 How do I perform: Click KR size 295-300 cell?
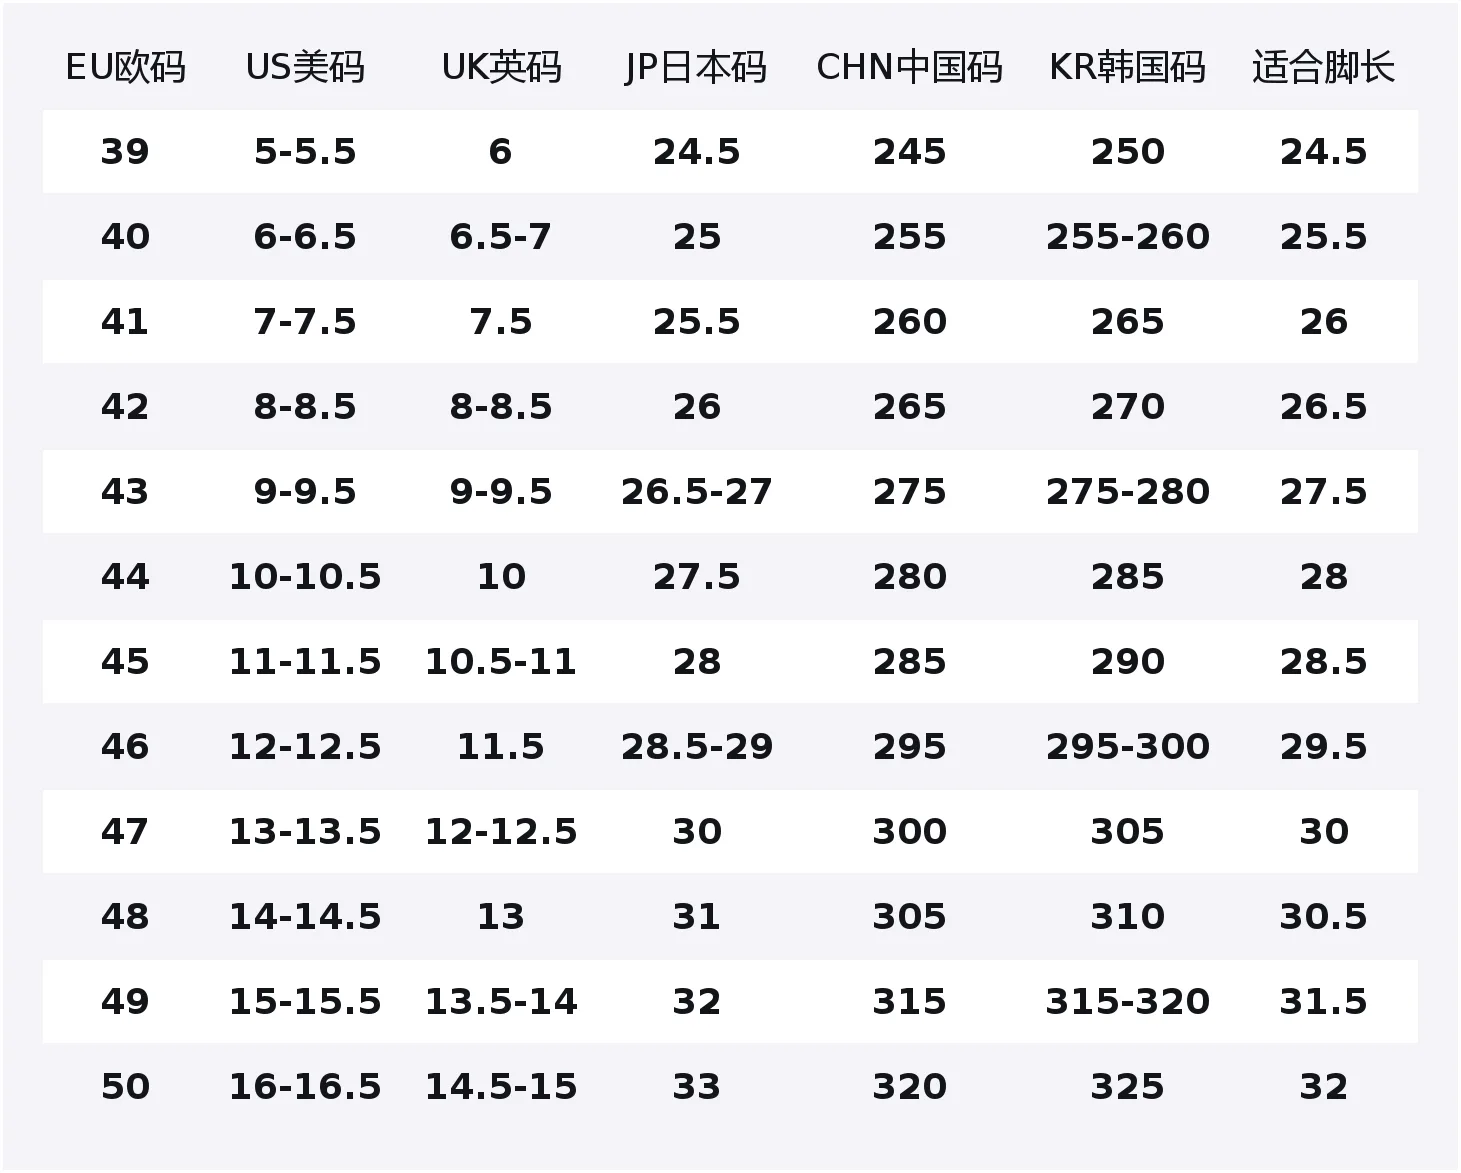(1127, 747)
